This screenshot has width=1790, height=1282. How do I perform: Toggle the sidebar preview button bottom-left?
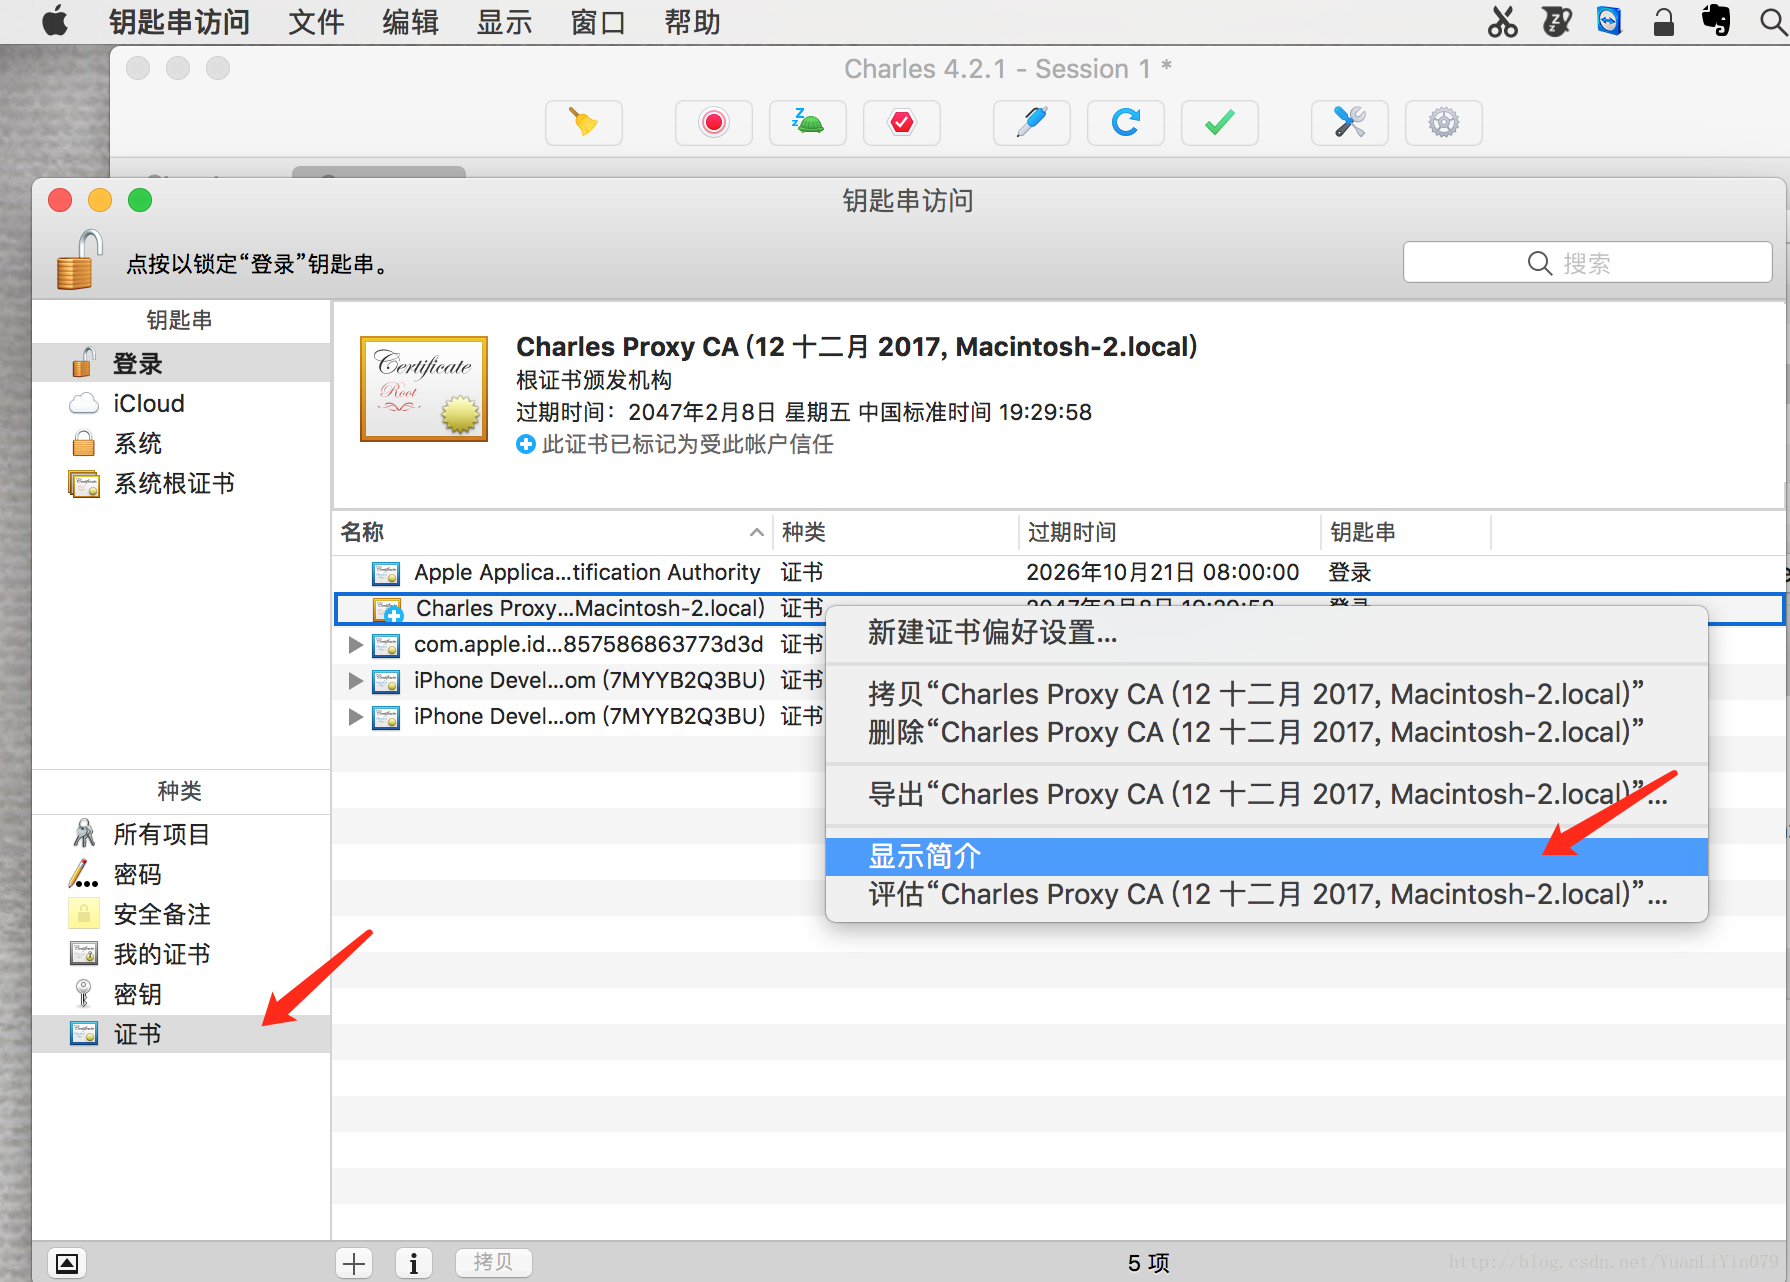[67, 1263]
